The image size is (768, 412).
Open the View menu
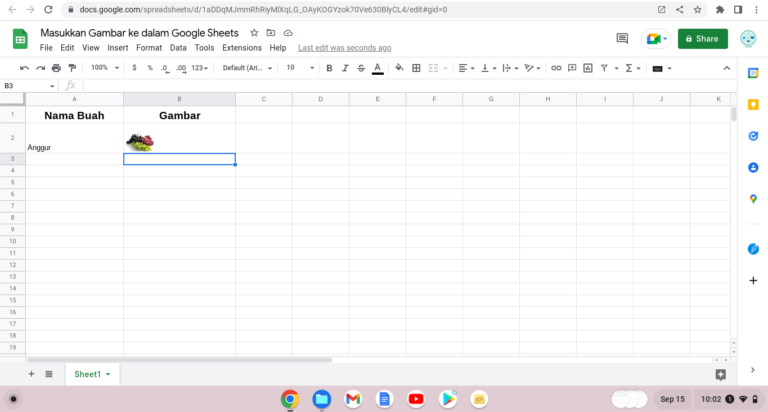[x=91, y=48]
